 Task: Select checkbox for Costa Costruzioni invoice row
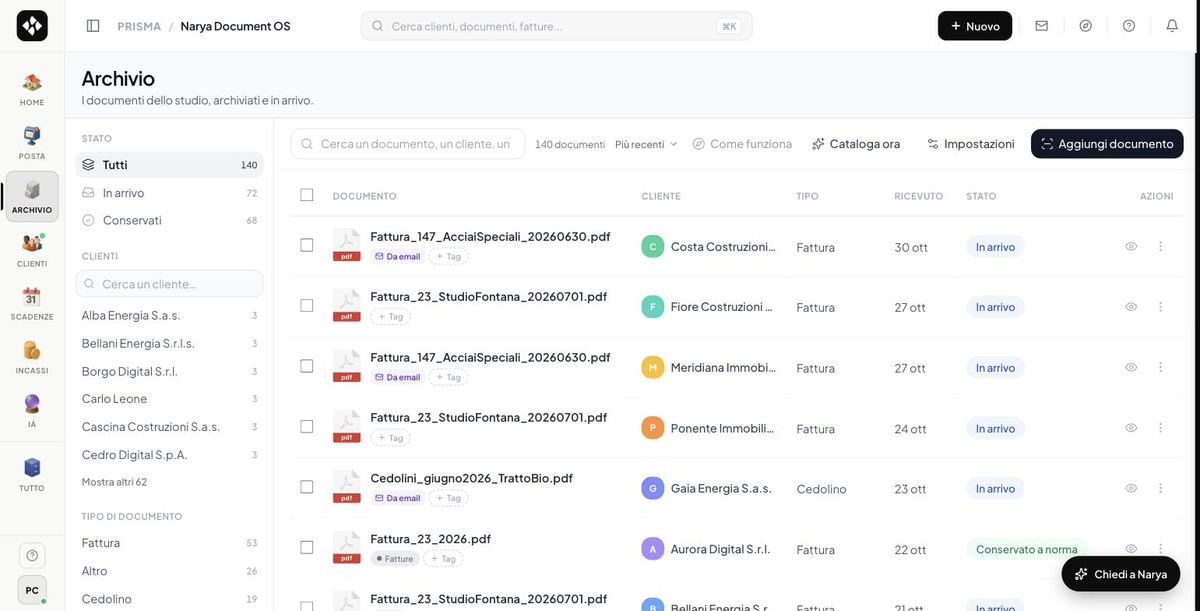pos(307,245)
